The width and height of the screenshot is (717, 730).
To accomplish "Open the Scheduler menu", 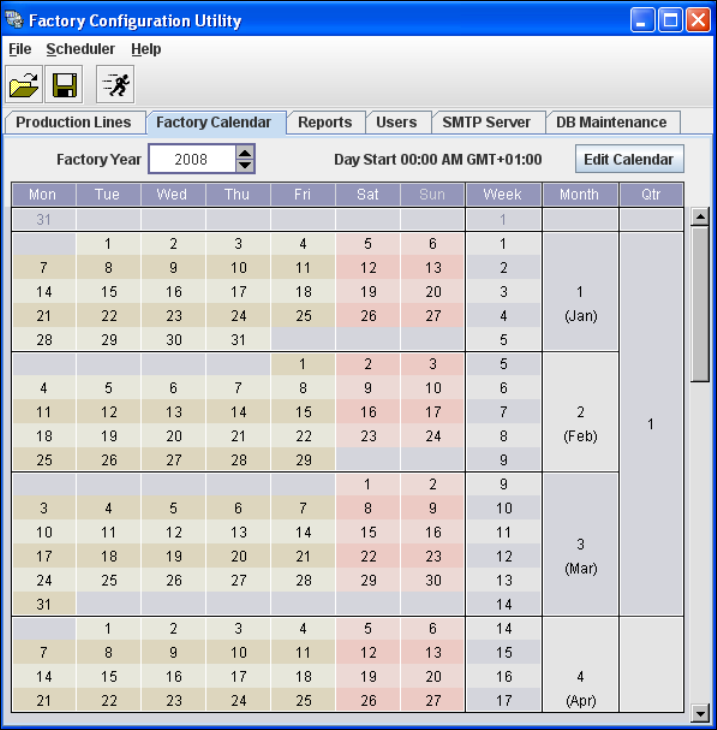I will (x=80, y=49).
